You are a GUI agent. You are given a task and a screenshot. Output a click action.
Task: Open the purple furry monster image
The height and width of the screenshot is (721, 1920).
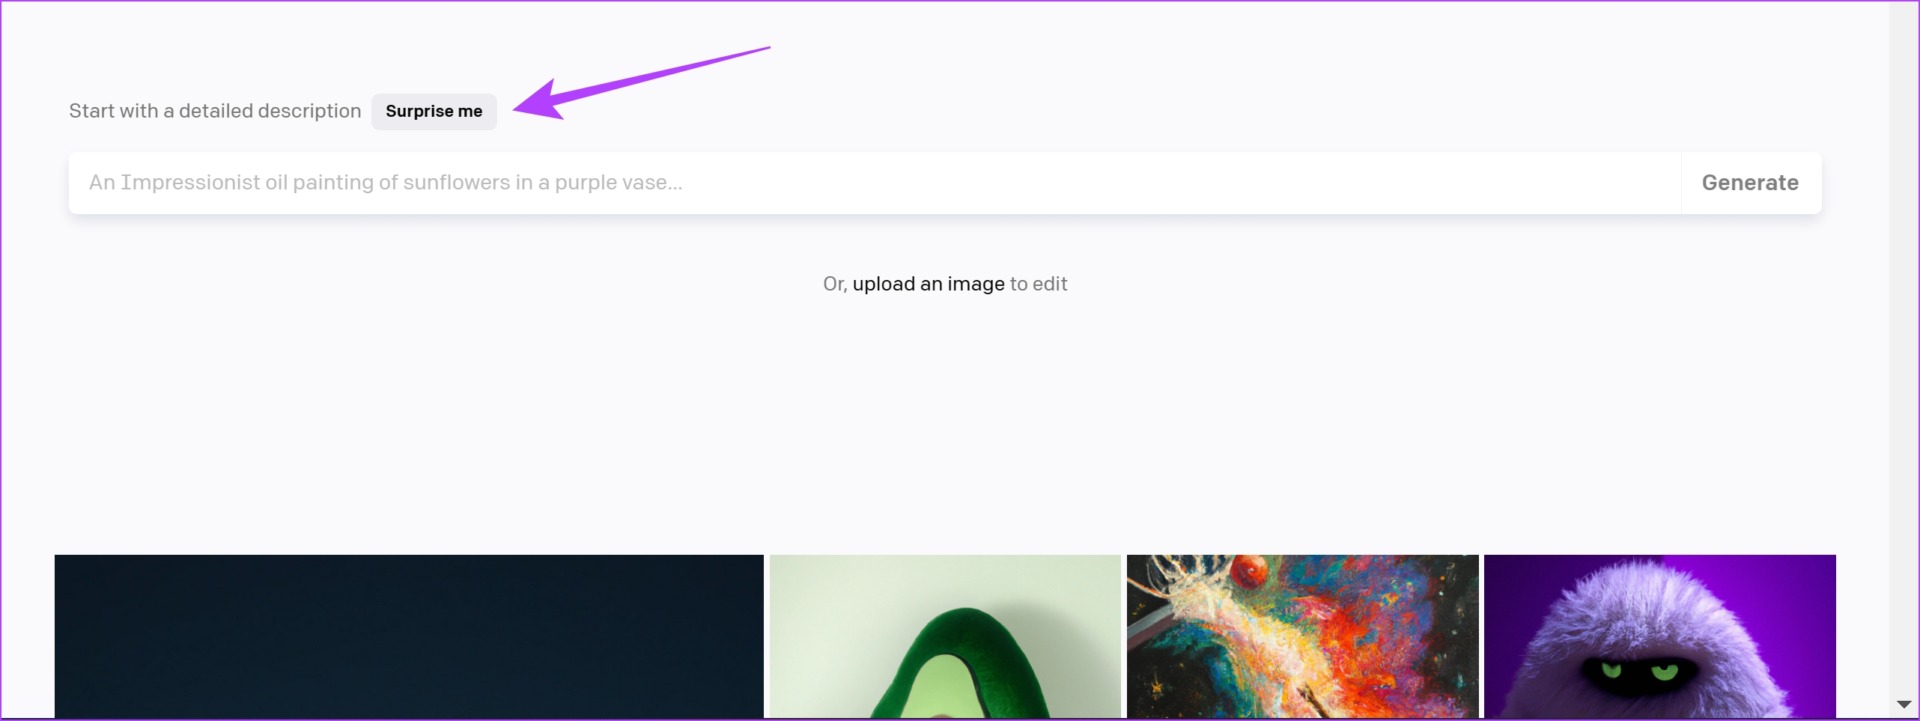(x=1660, y=637)
